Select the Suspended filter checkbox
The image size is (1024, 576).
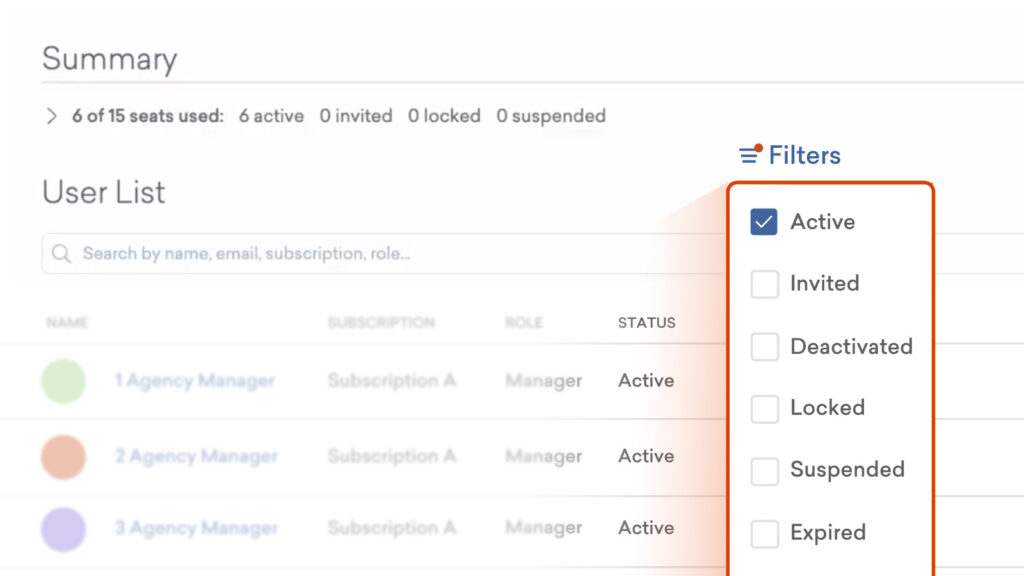764,471
